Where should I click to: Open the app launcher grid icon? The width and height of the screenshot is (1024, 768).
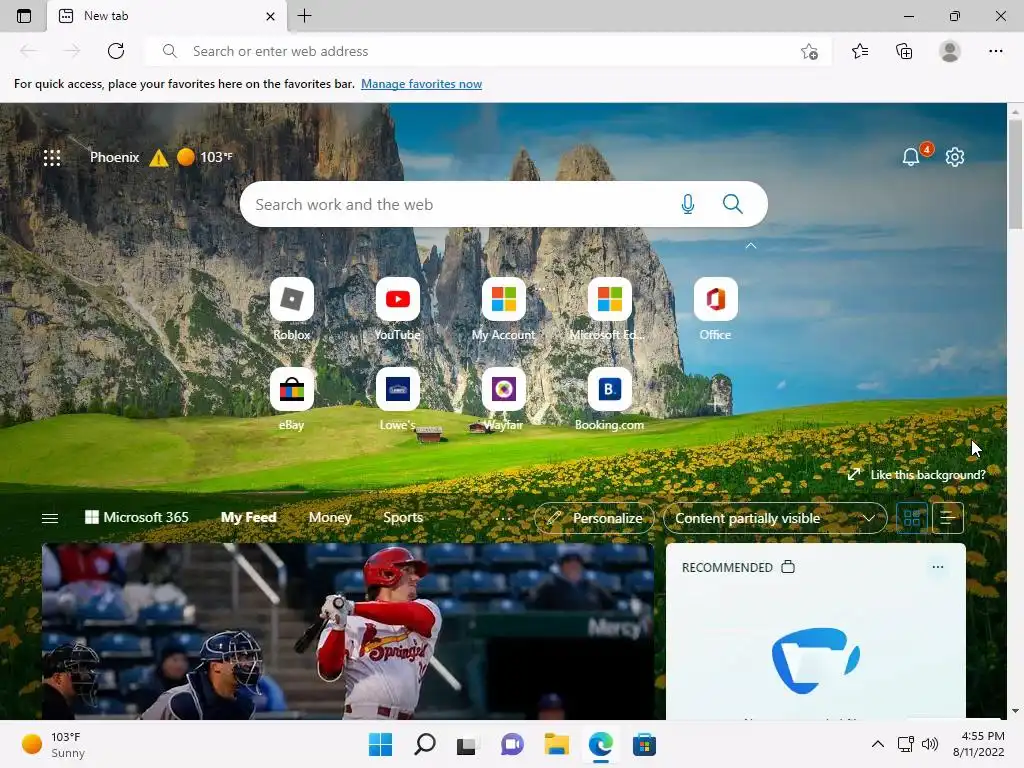point(52,157)
